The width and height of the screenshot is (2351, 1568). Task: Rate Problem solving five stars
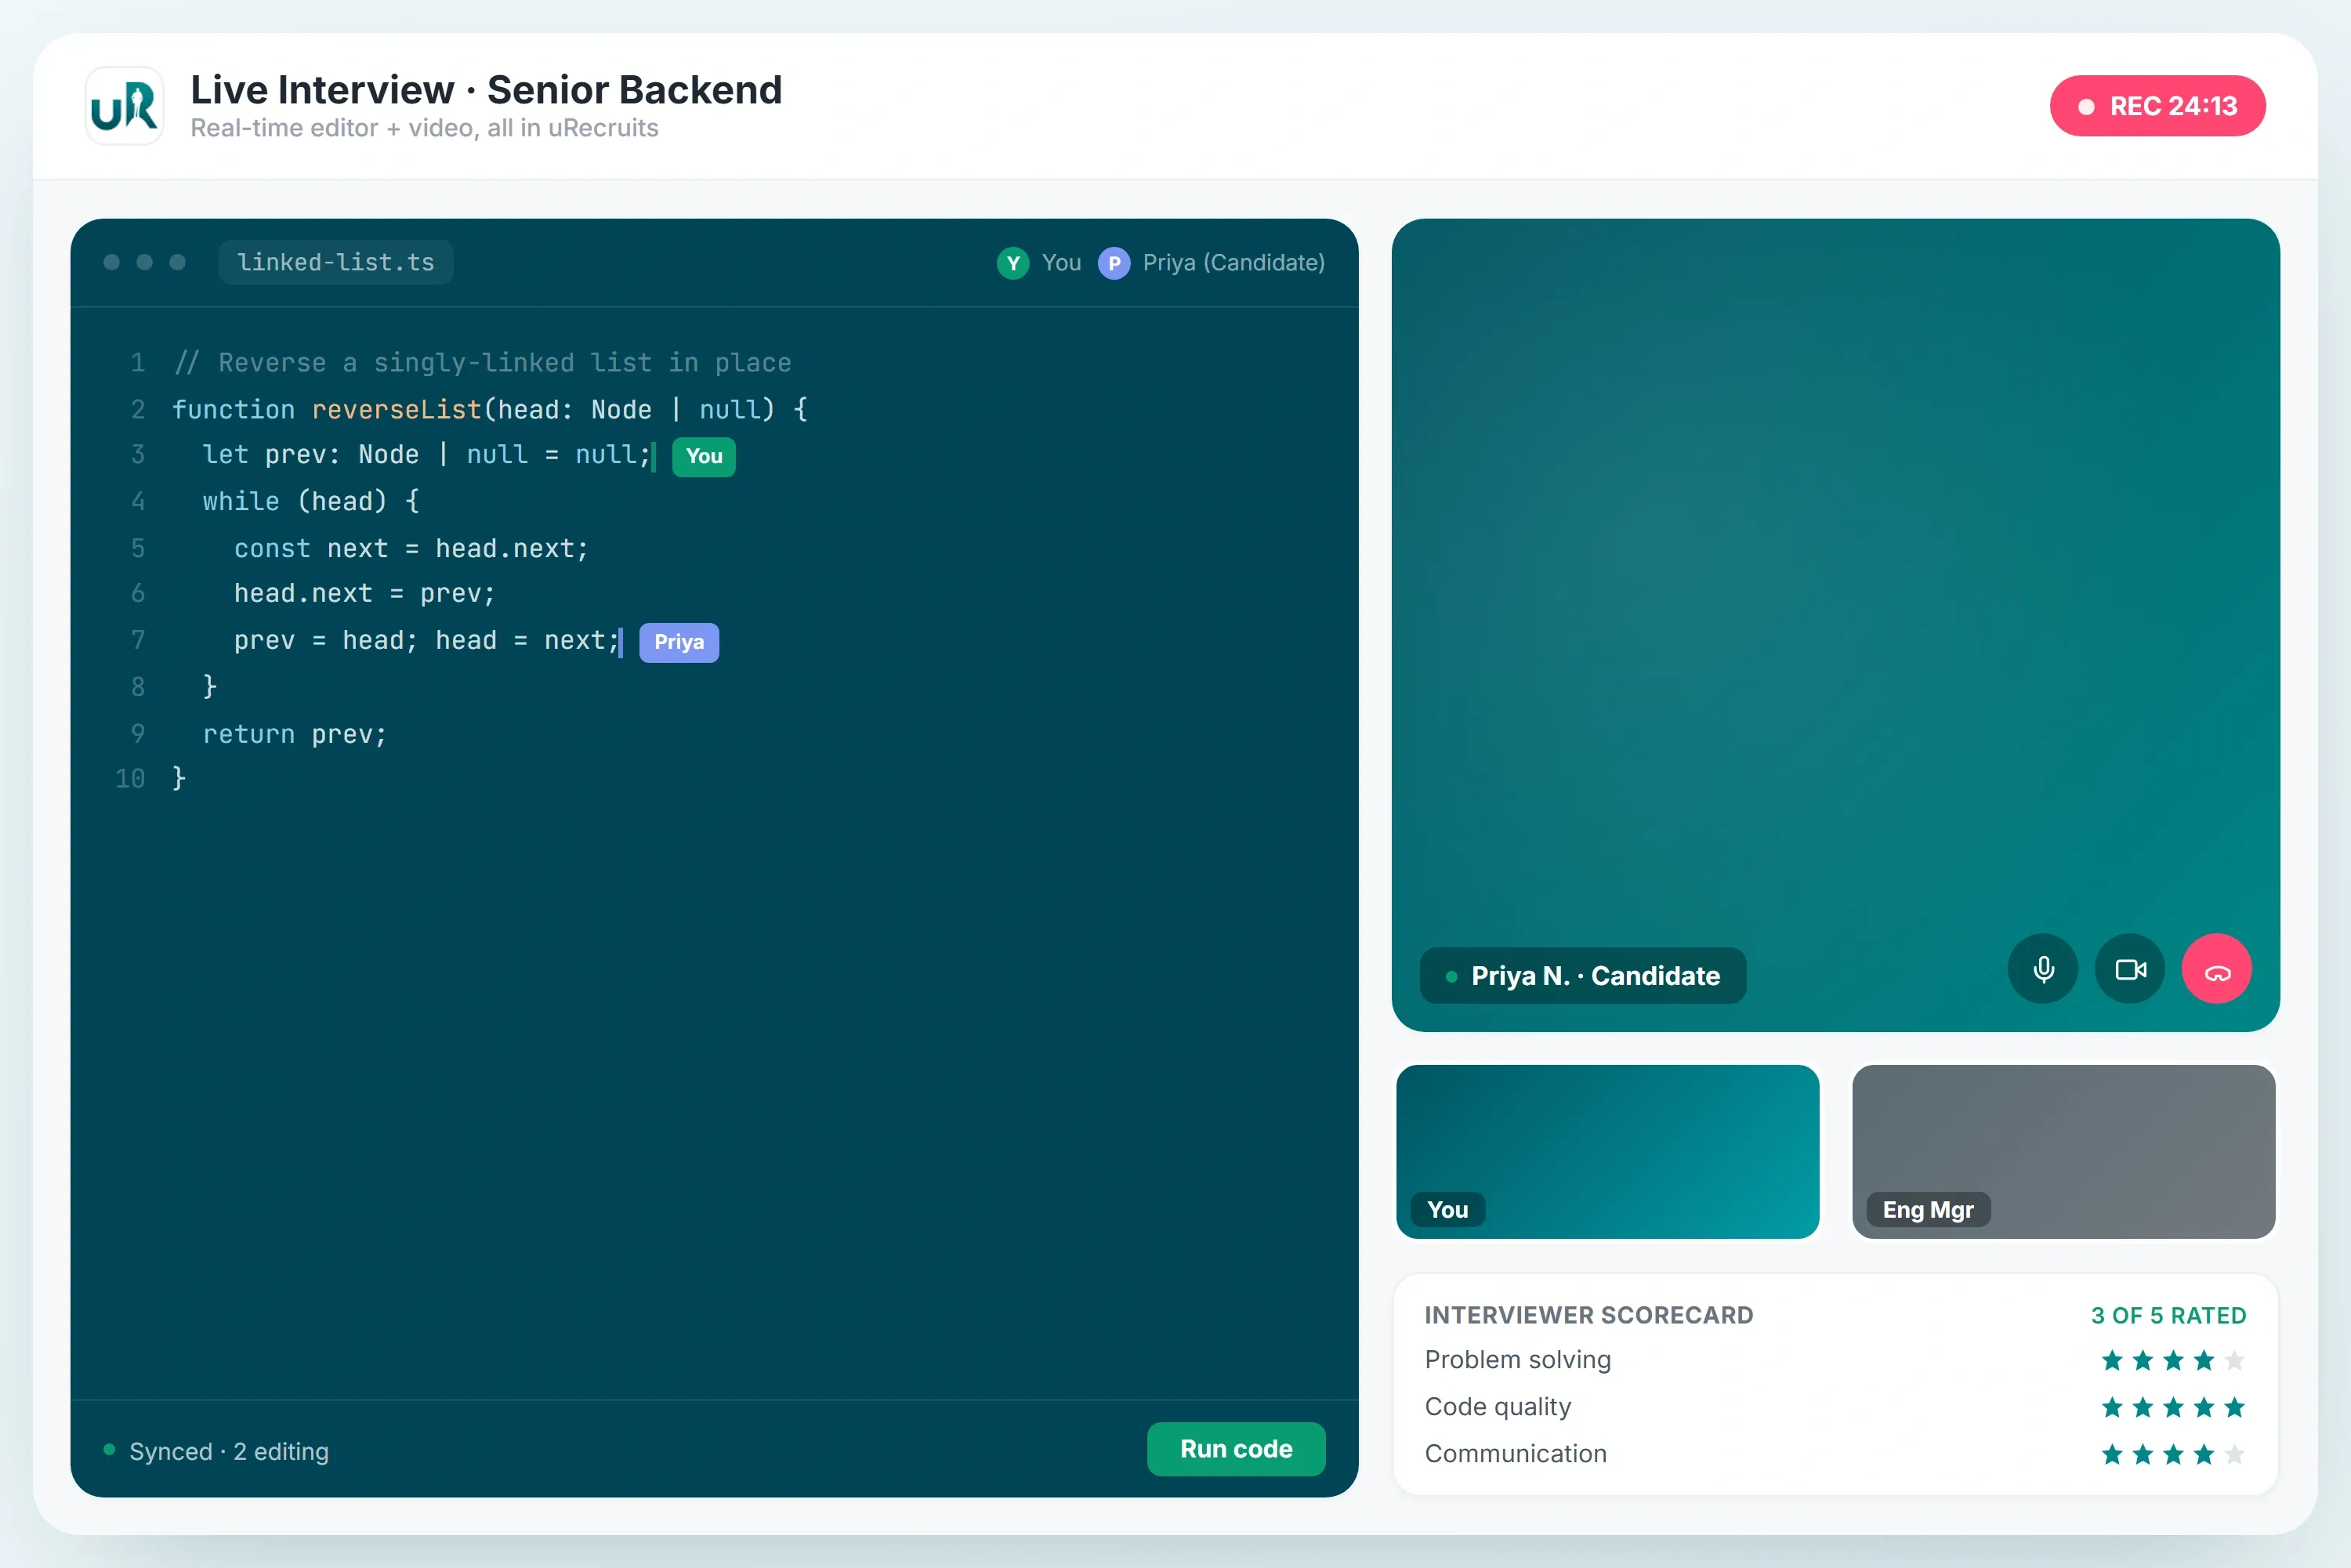2235,1361
